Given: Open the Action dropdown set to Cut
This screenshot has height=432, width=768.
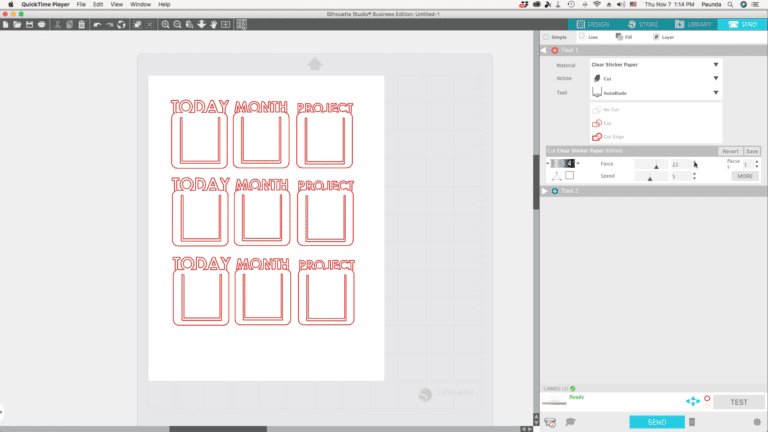Looking at the screenshot, I should [x=656, y=78].
